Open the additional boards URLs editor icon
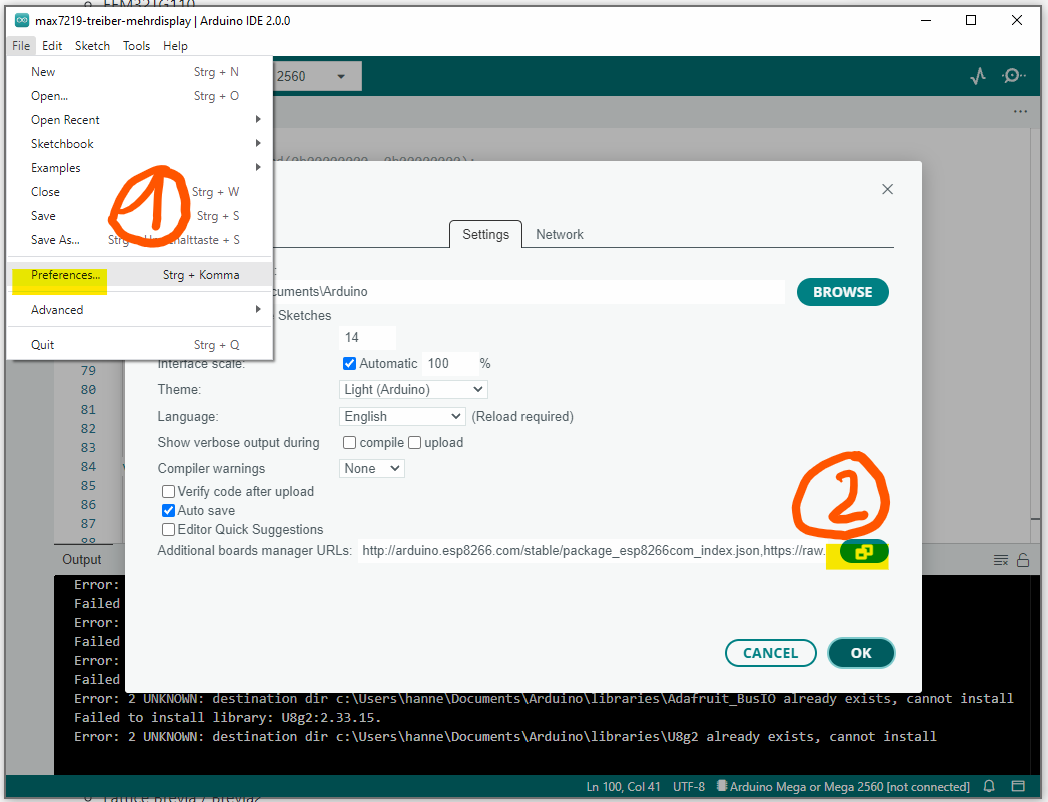 tap(864, 552)
